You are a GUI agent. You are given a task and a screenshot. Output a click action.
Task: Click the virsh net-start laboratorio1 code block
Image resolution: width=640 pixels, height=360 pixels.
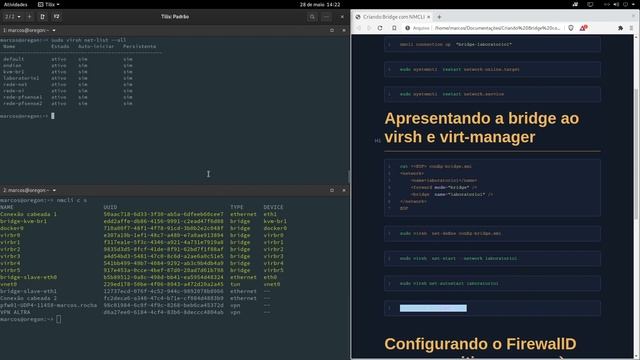492,258
